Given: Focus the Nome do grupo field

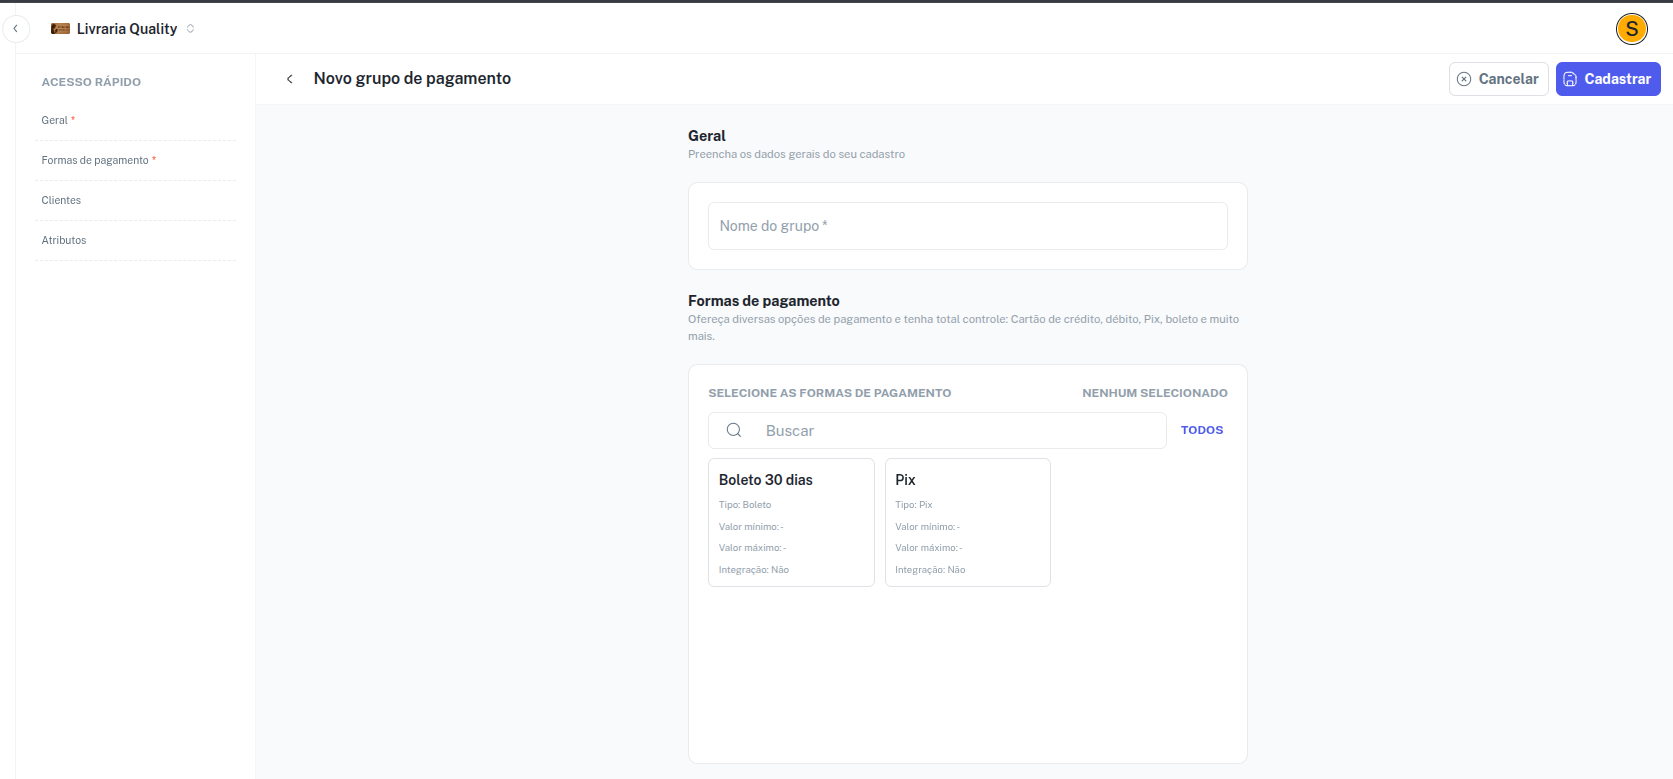Looking at the screenshot, I should pos(967,226).
